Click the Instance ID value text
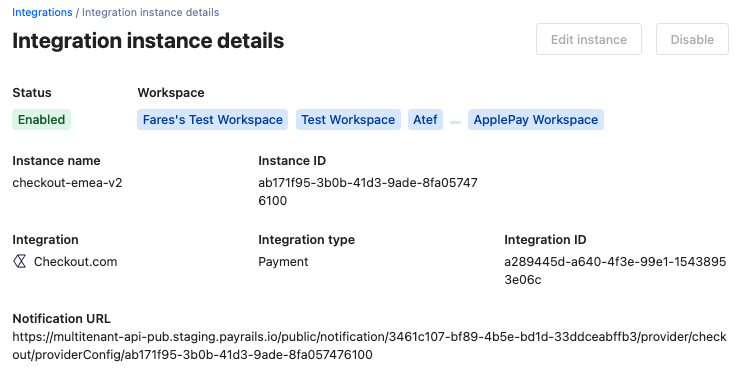The height and width of the screenshot is (379, 741). coord(368,191)
